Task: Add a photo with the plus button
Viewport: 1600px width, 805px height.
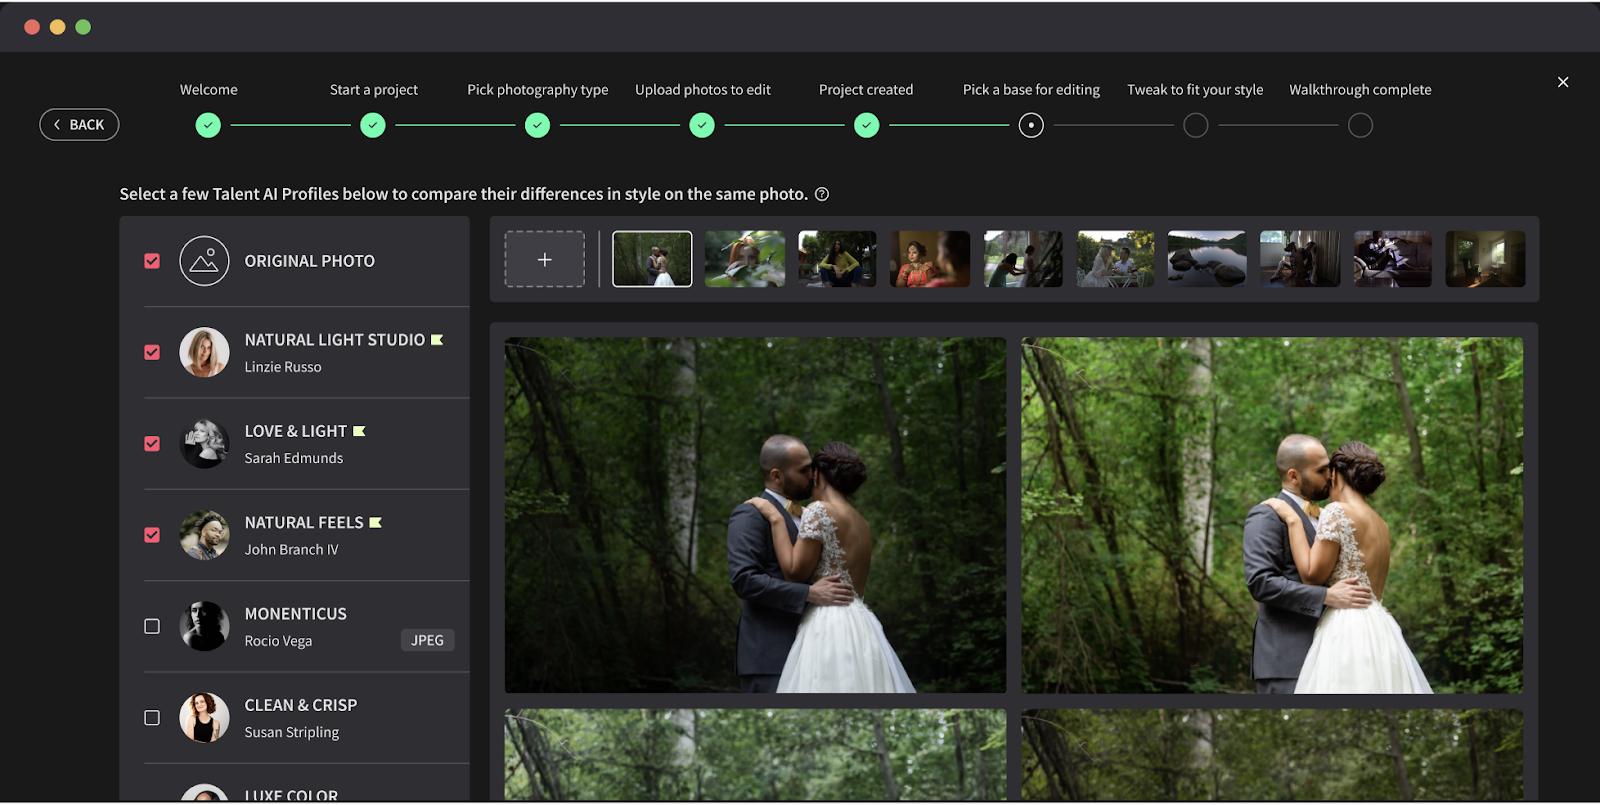Action: (545, 259)
